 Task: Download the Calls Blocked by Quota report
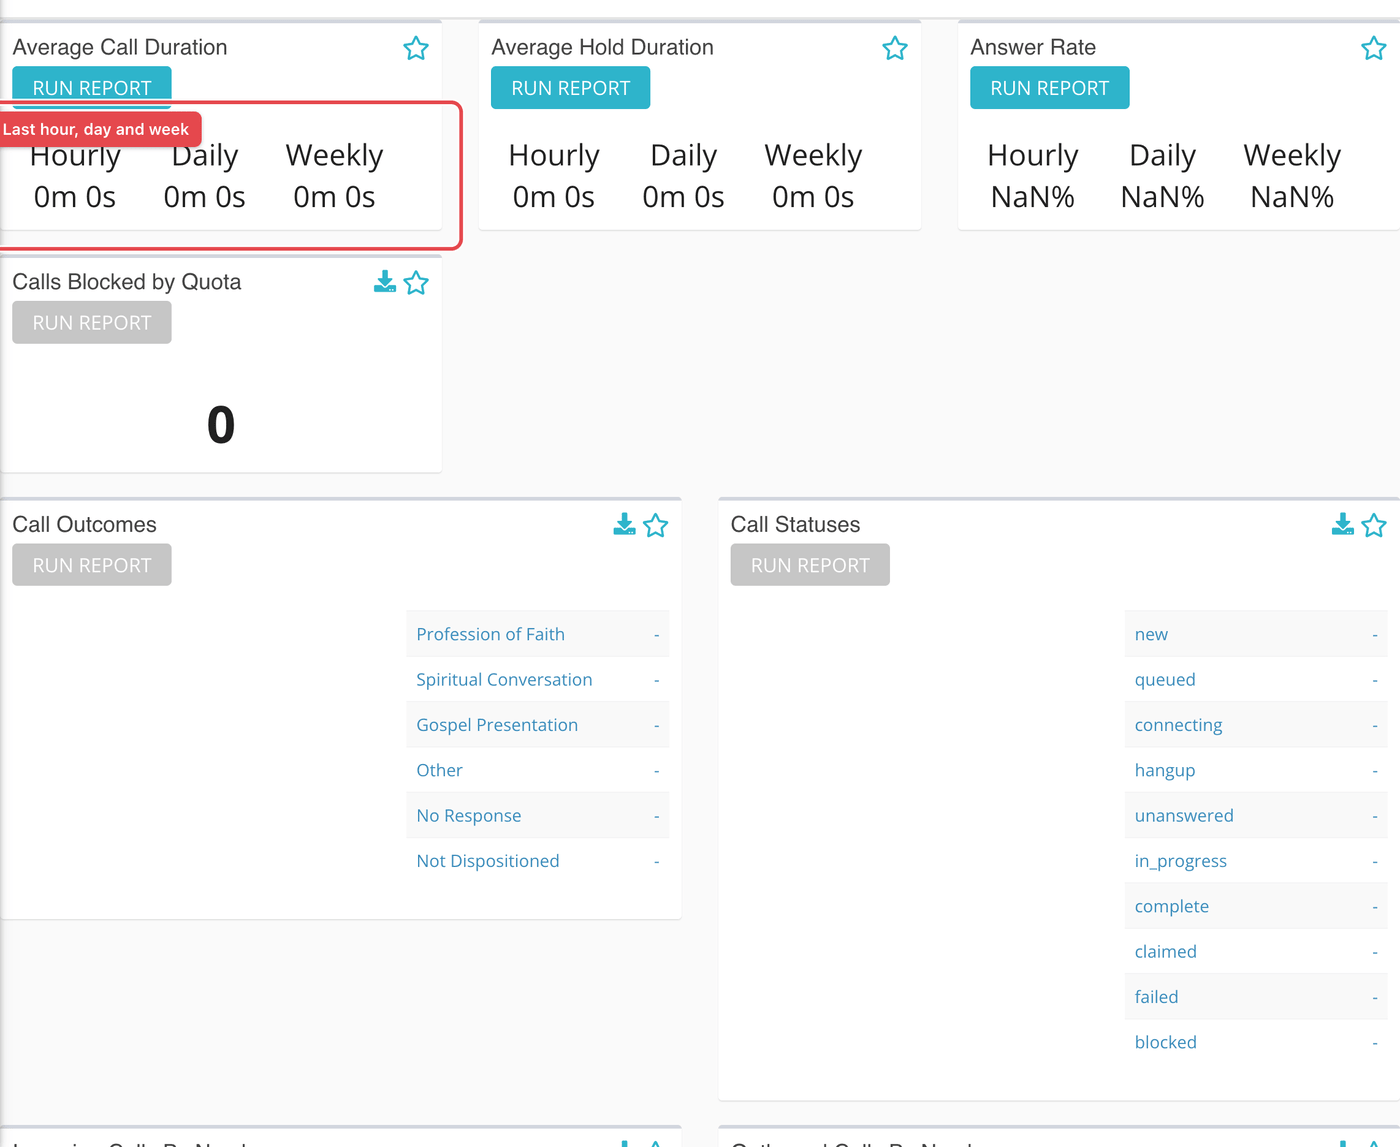click(x=385, y=282)
